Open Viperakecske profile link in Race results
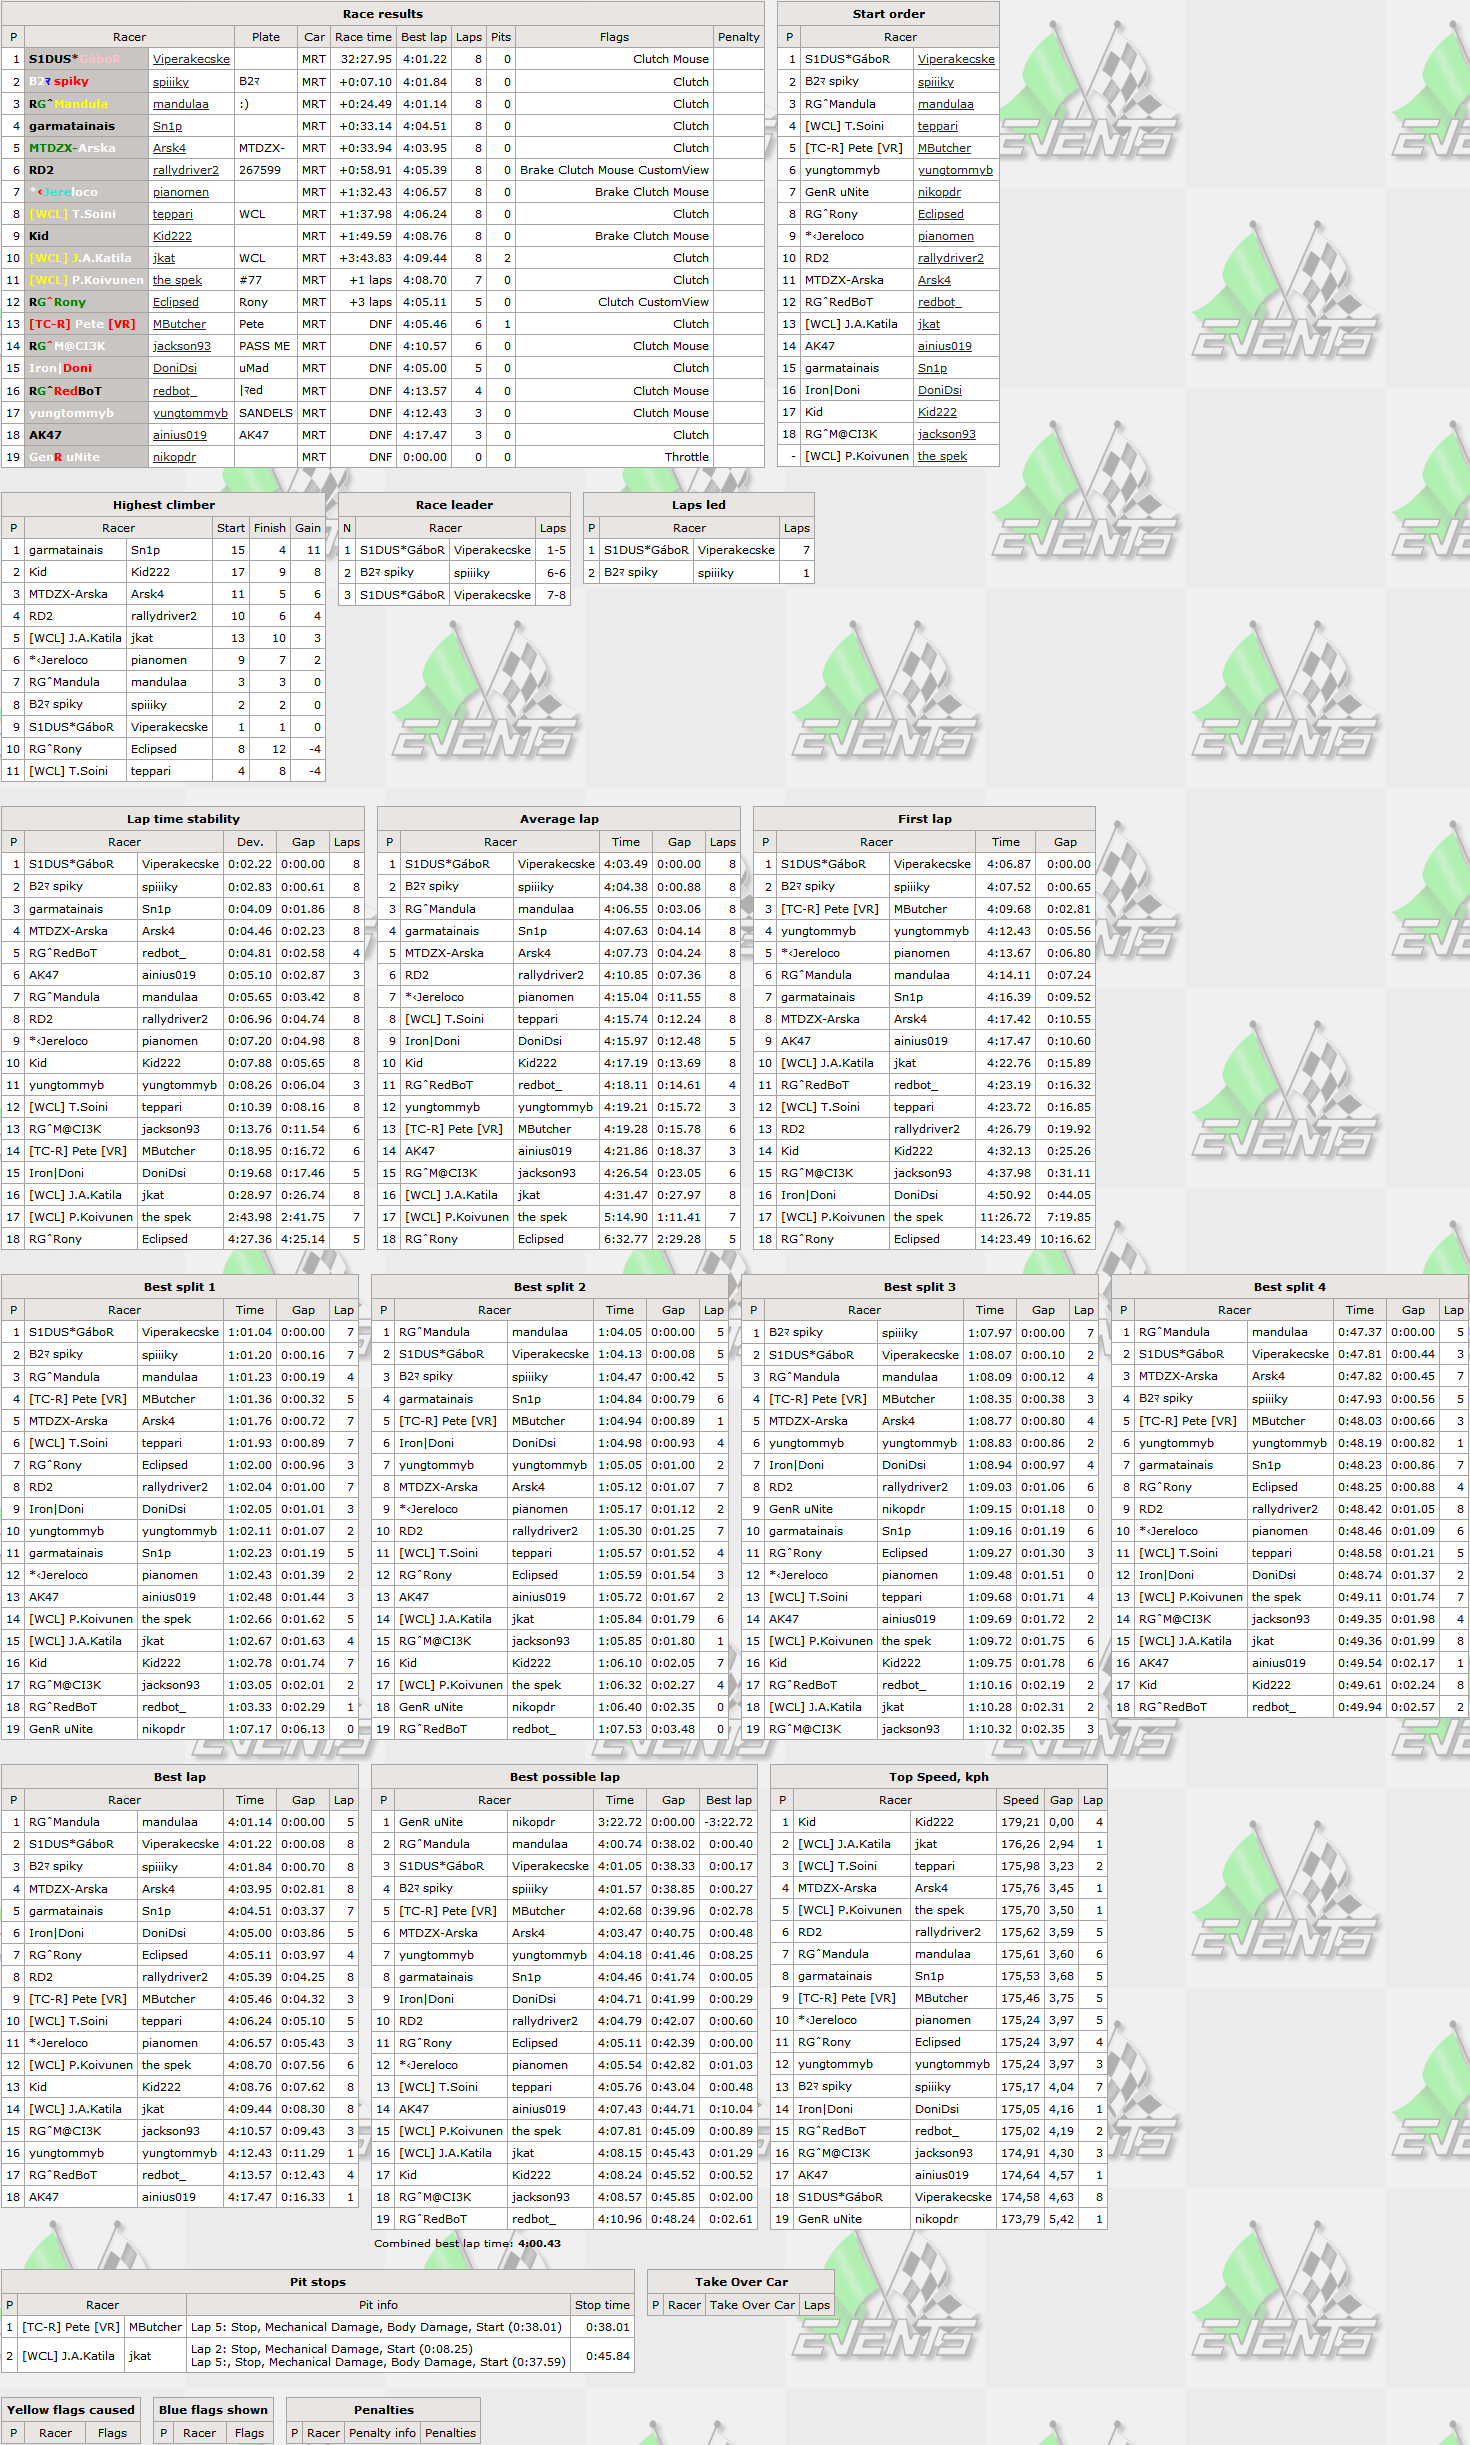This screenshot has width=1470, height=2445. [x=191, y=59]
